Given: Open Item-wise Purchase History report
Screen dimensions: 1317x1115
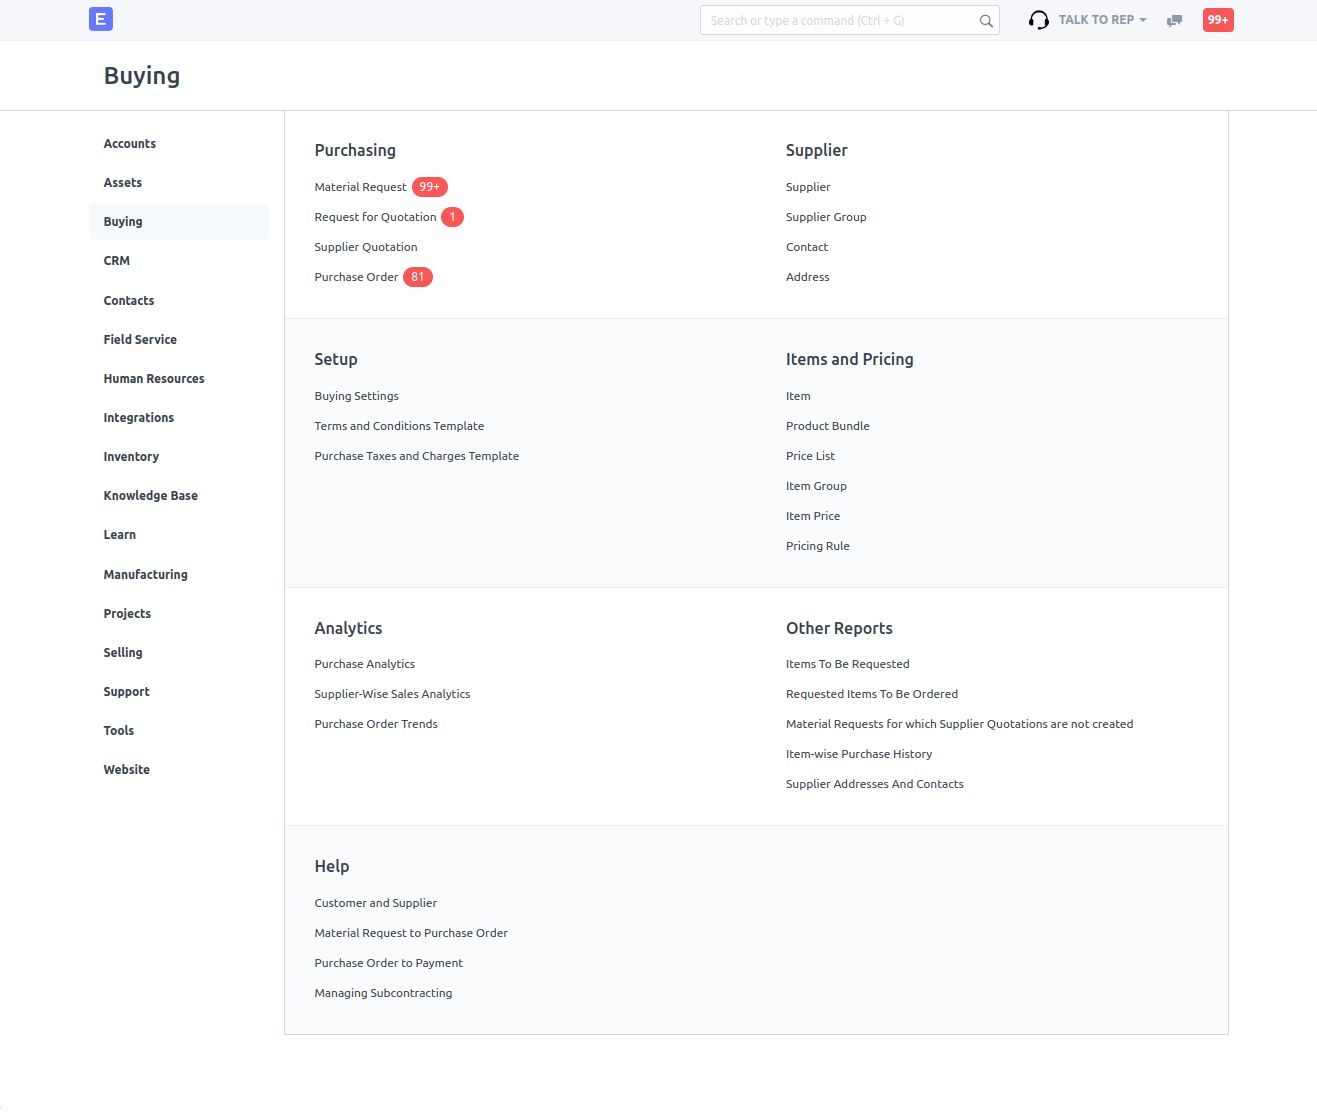Looking at the screenshot, I should point(858,754).
